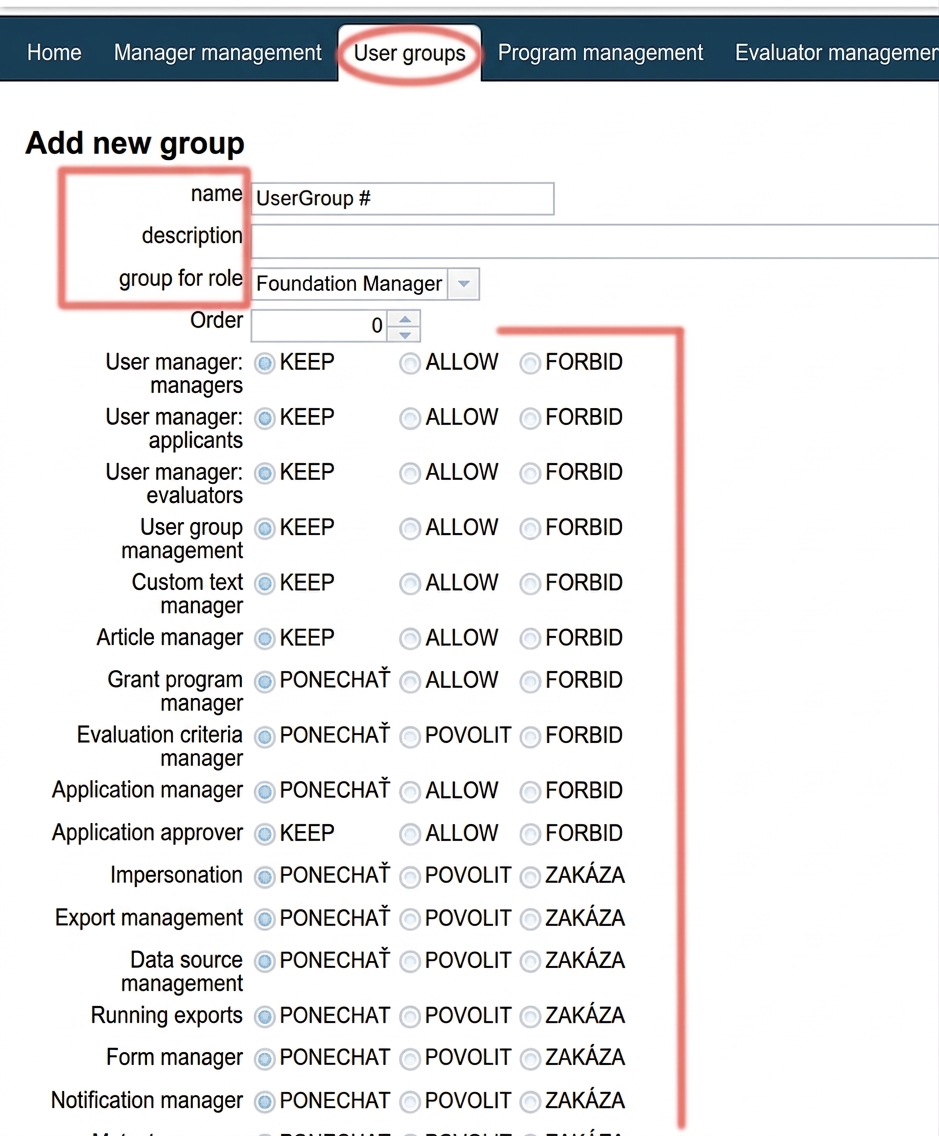Image resolution: width=939 pixels, height=1136 pixels.
Task: Open the Home tab
Action: pos(54,52)
